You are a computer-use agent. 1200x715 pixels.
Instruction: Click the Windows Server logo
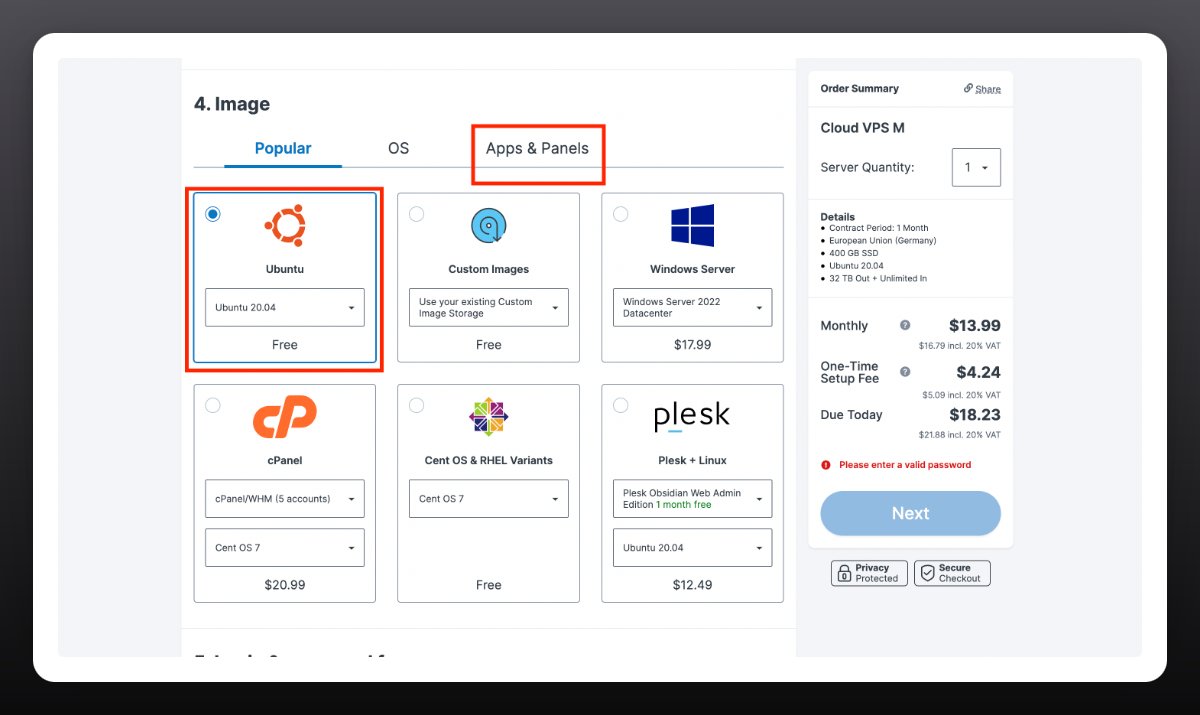[692, 226]
